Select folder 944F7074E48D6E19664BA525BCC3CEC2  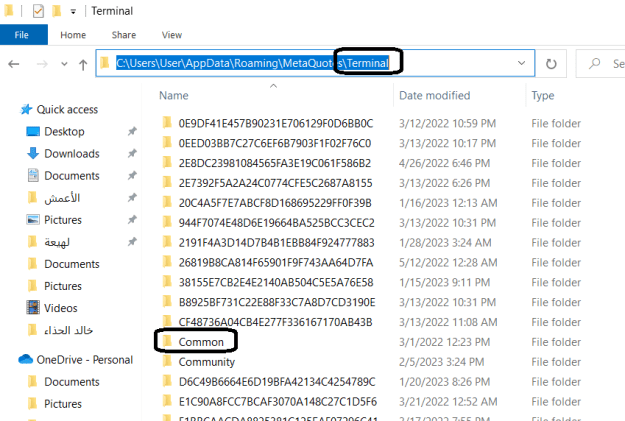[277, 223]
